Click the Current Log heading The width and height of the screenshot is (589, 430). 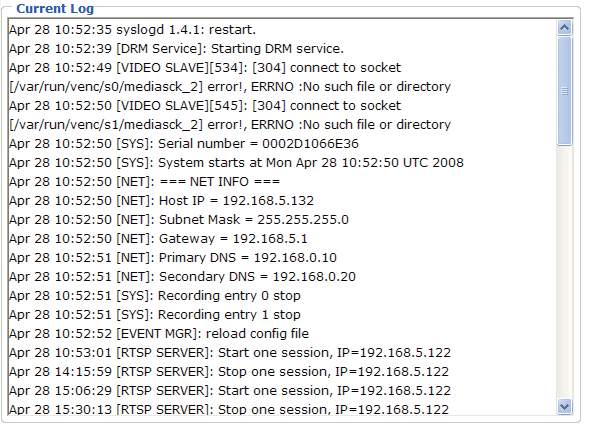pos(55,8)
